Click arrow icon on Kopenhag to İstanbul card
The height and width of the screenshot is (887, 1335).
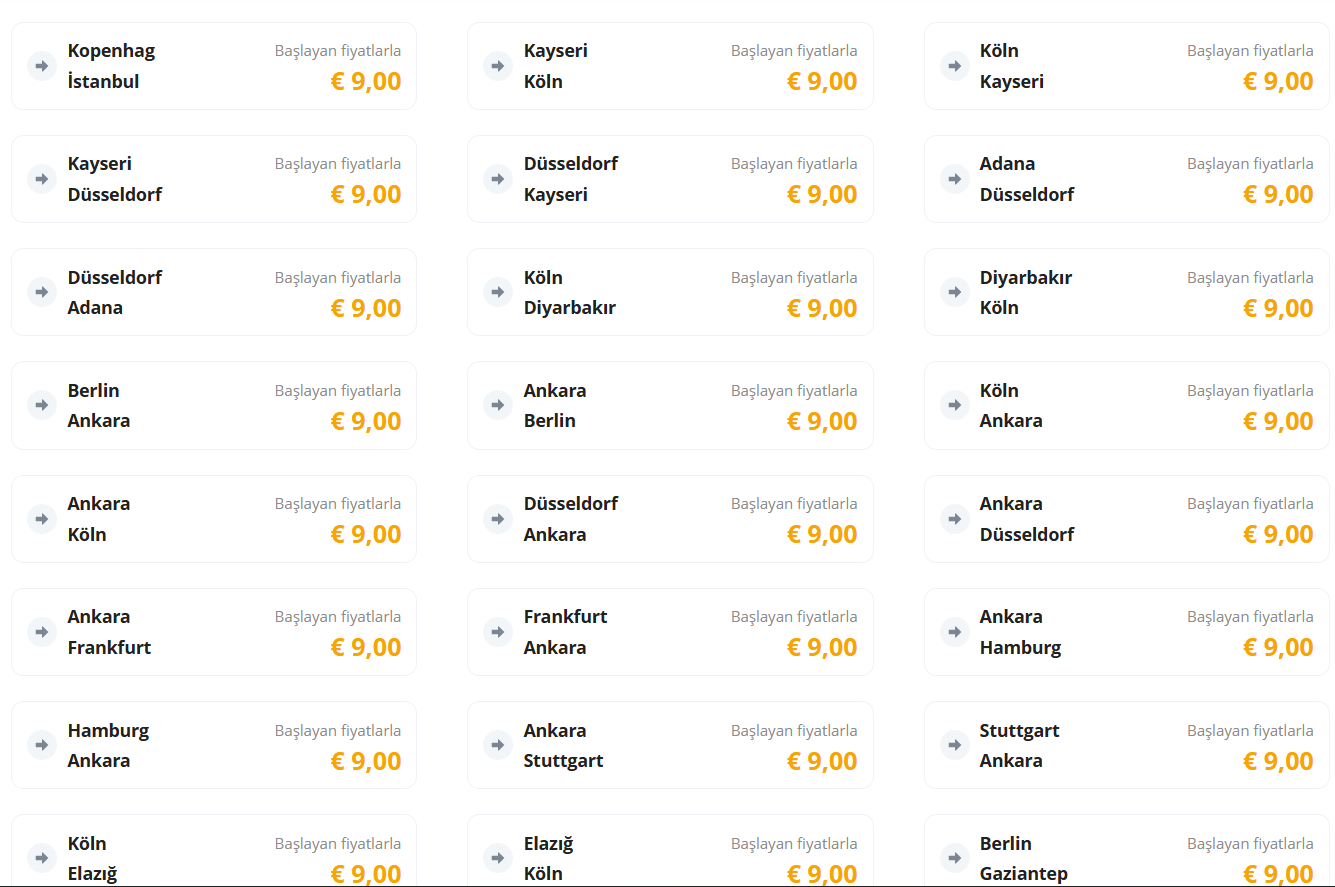[x=41, y=66]
